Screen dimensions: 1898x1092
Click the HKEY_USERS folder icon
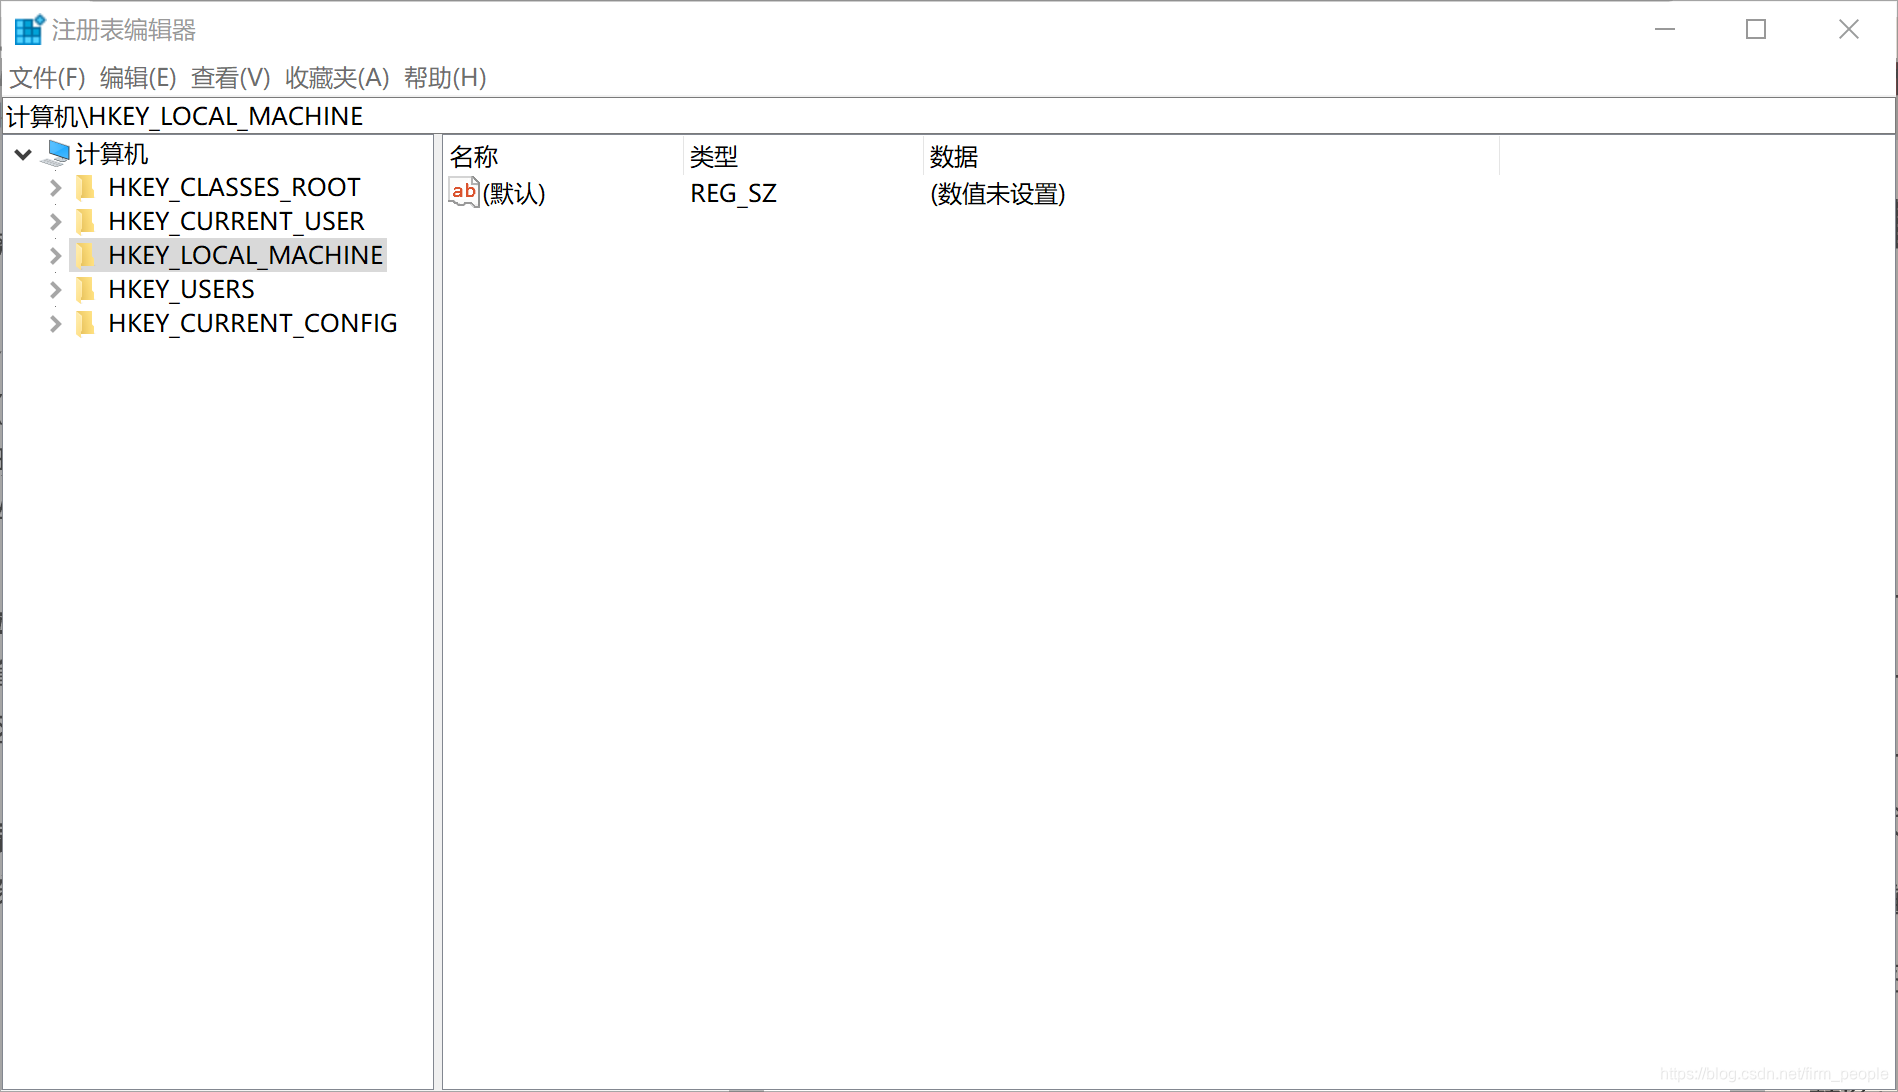tap(86, 289)
